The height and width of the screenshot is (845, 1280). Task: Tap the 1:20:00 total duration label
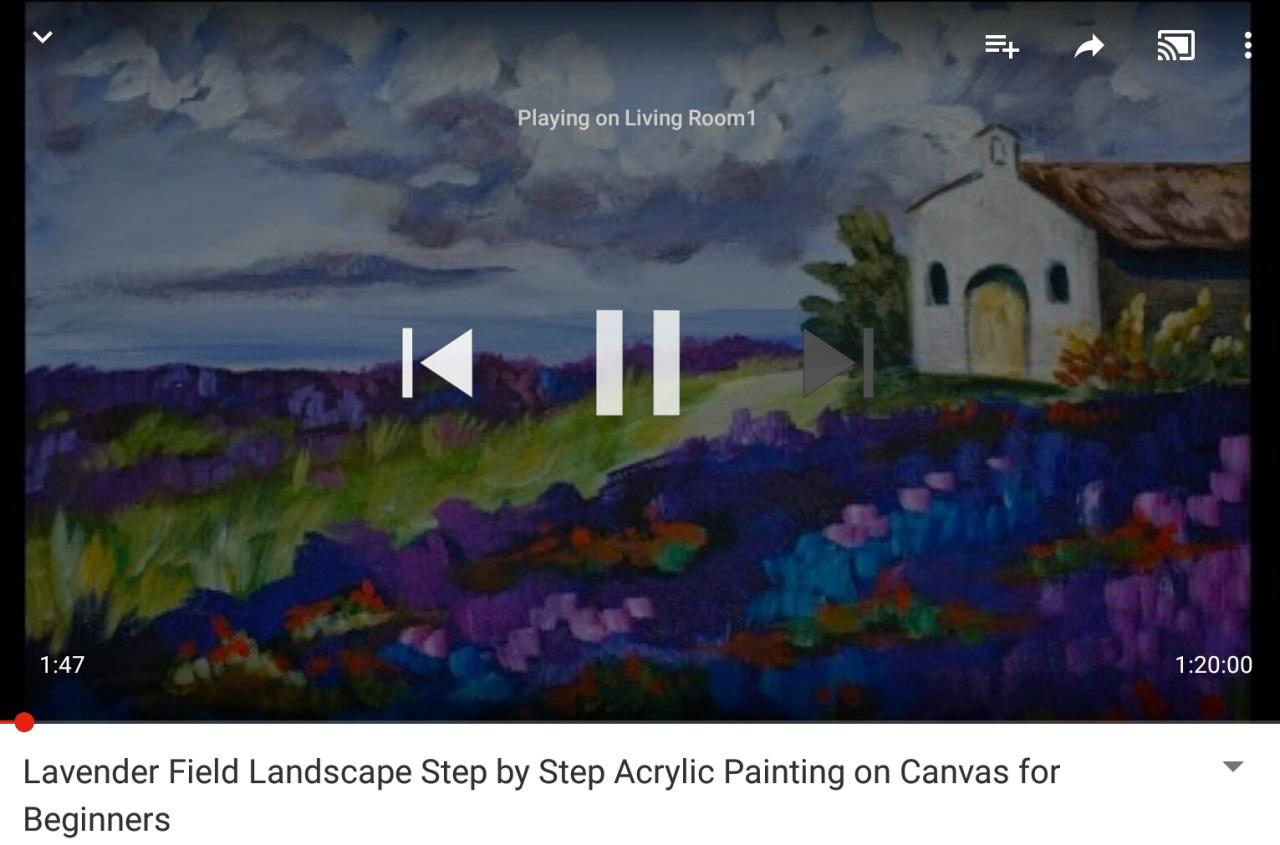click(x=1213, y=665)
